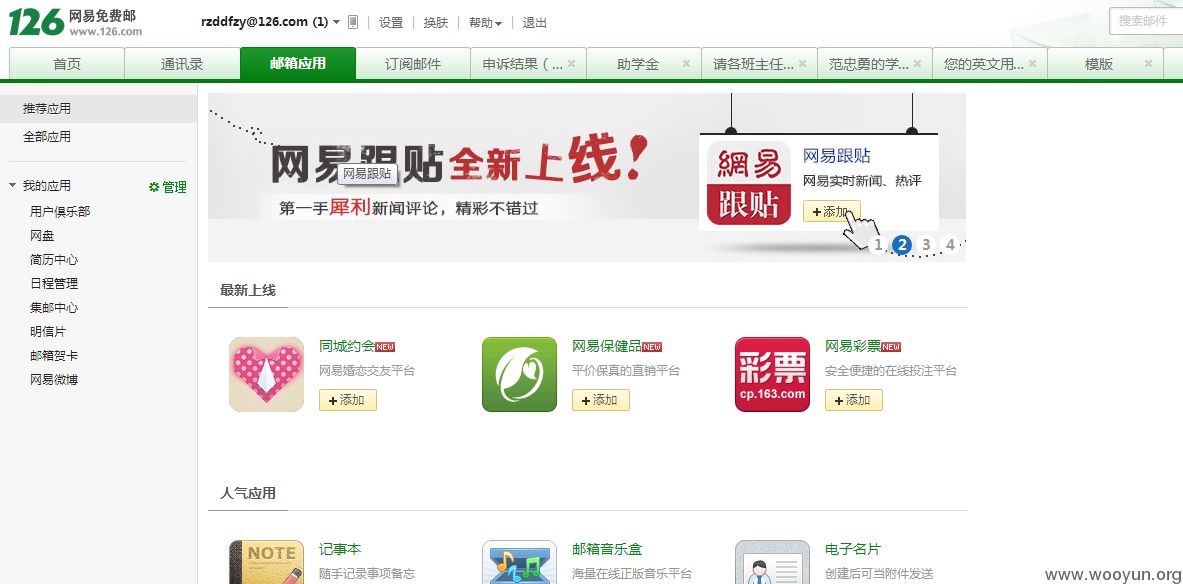The image size is (1183, 584).
Task: Switch to the 首页 tab
Action: (66, 64)
